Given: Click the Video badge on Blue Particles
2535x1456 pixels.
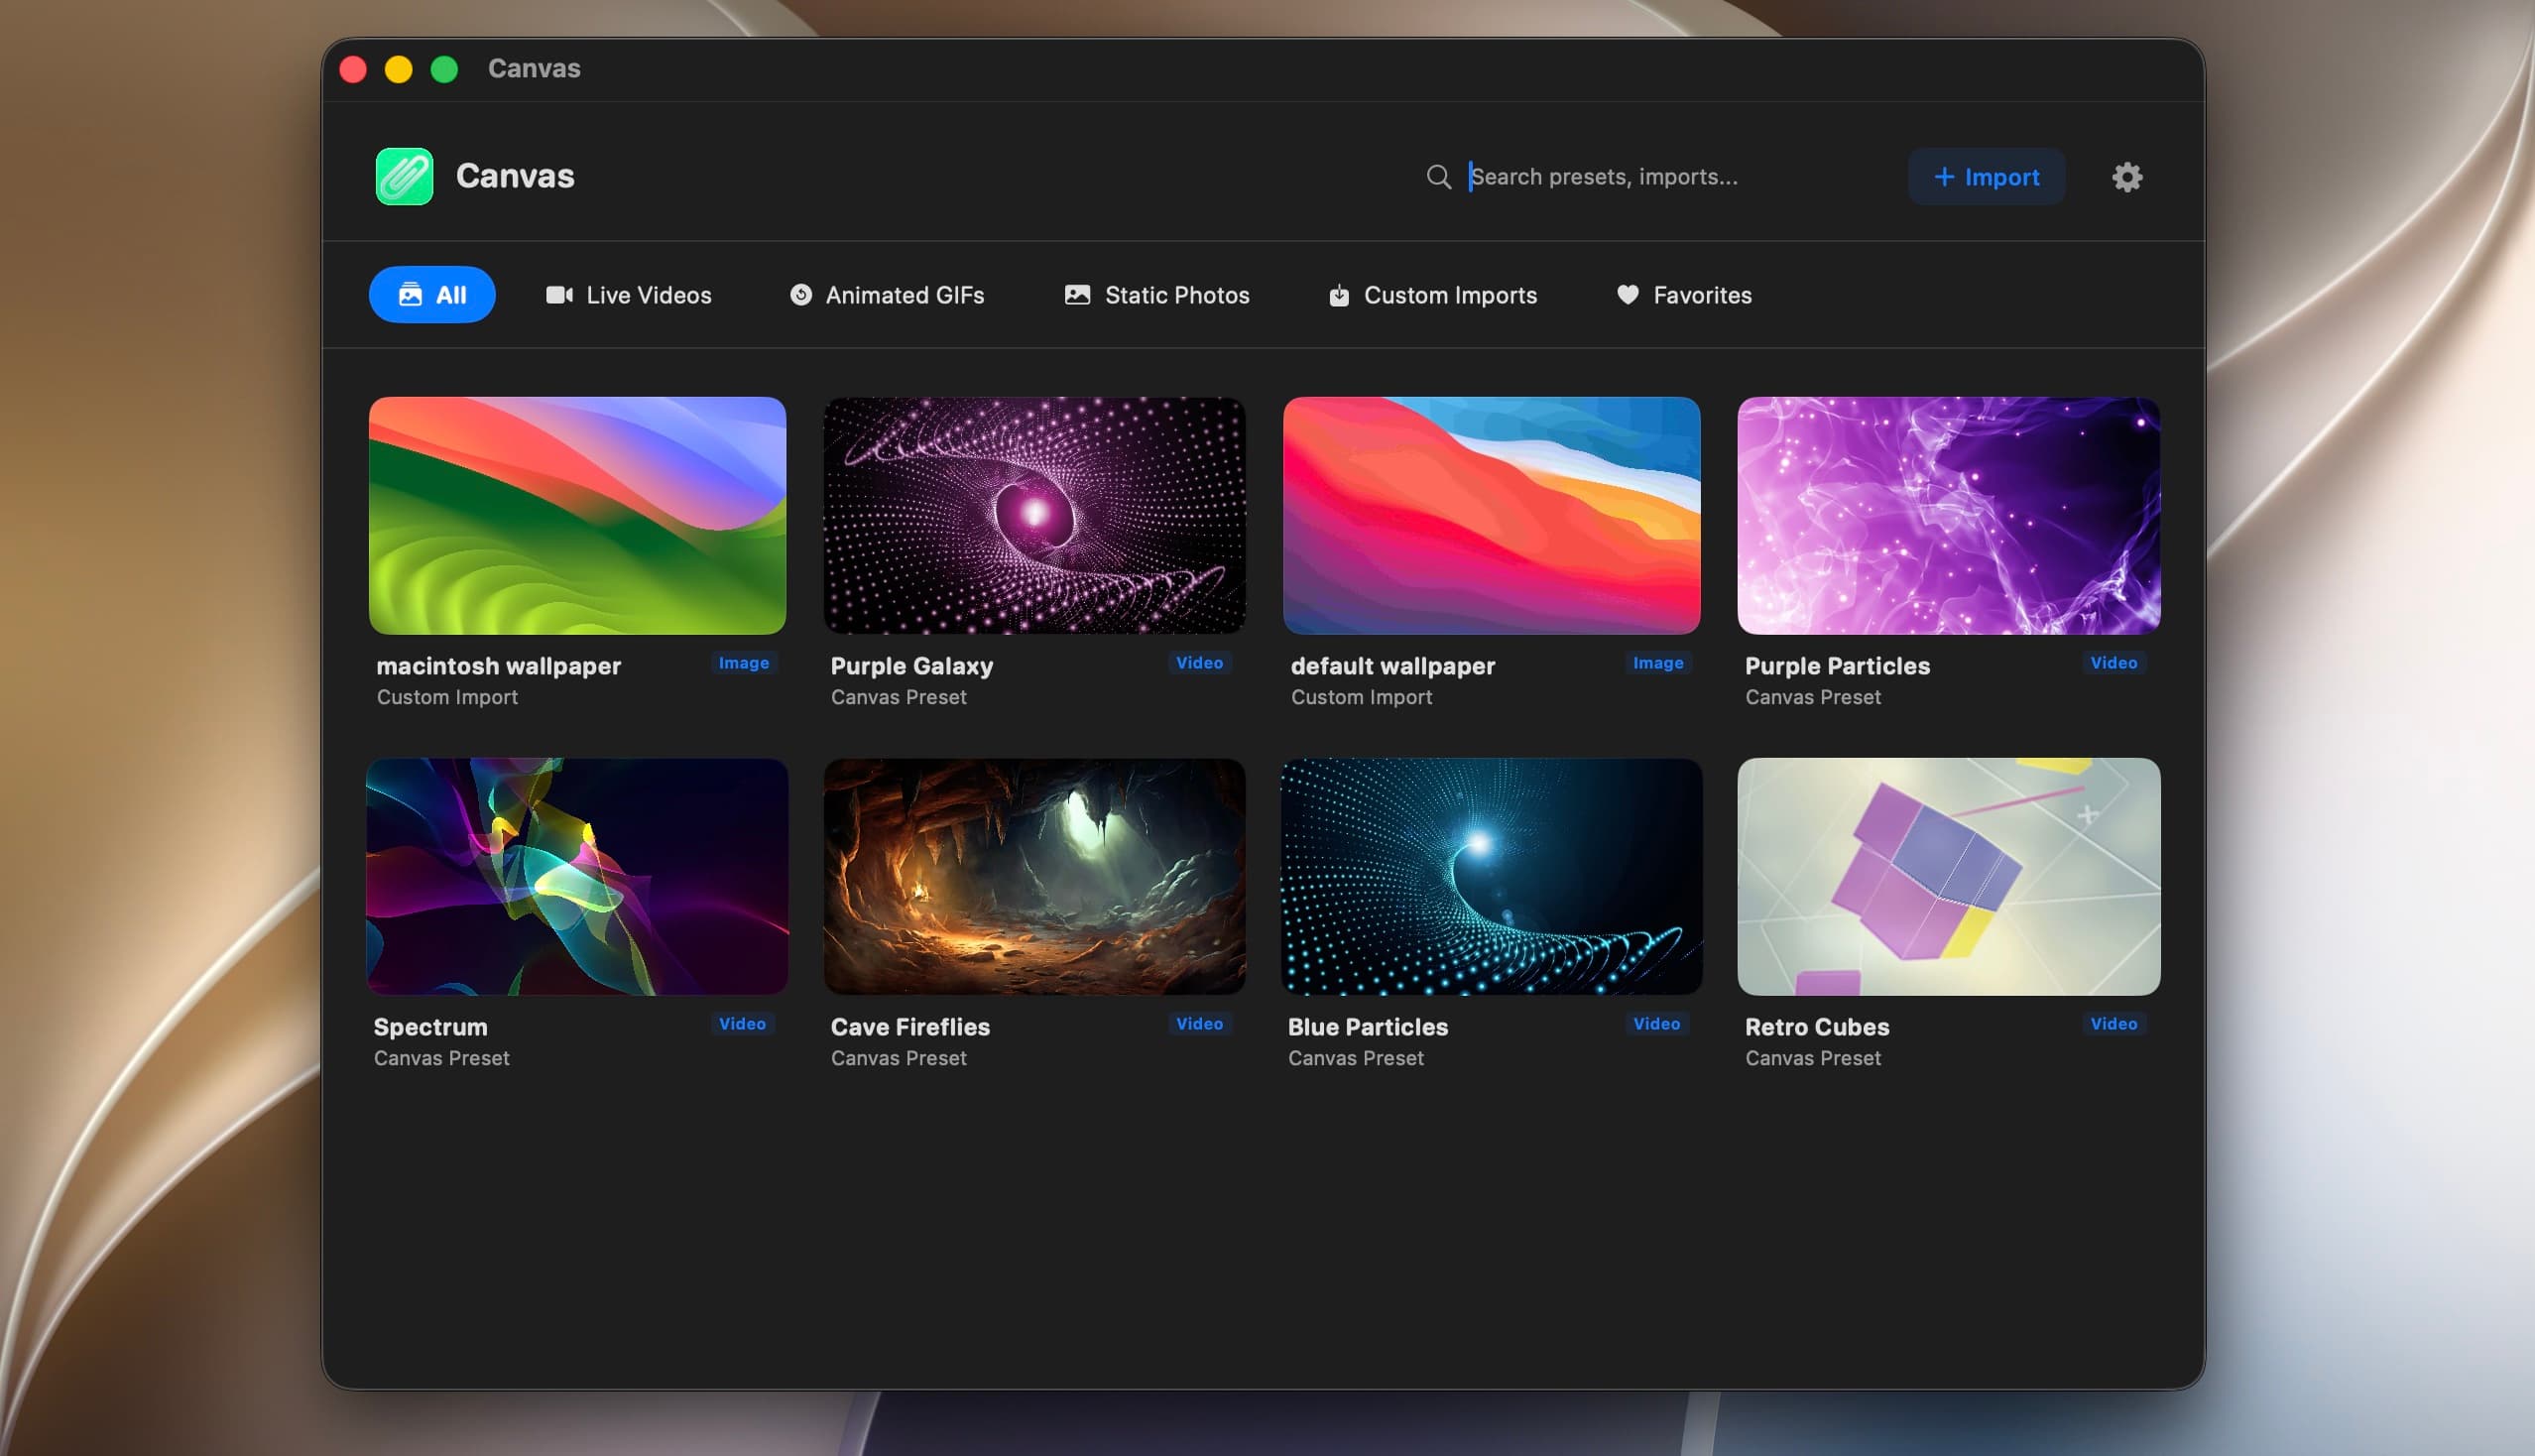Looking at the screenshot, I should (x=1656, y=1024).
